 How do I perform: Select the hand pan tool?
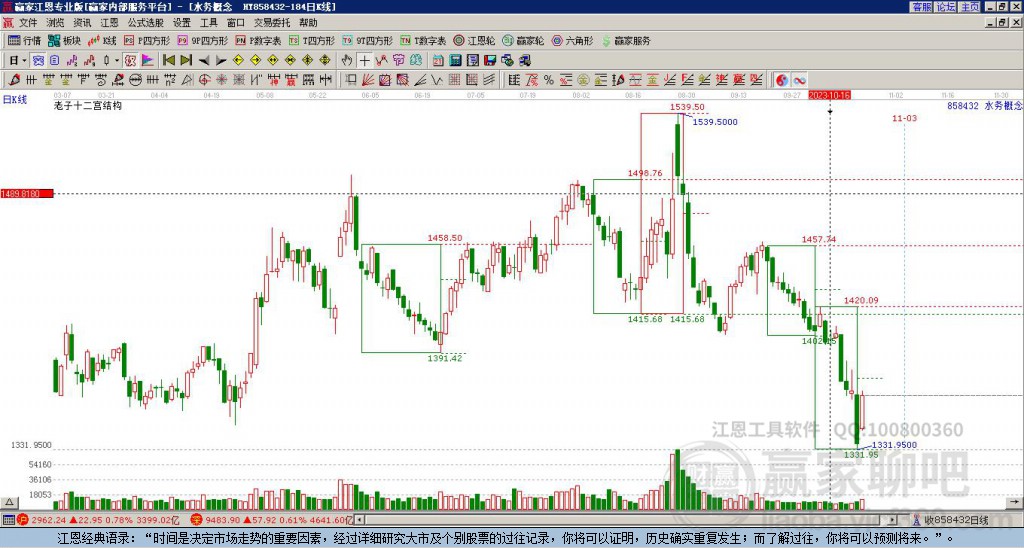[347, 60]
